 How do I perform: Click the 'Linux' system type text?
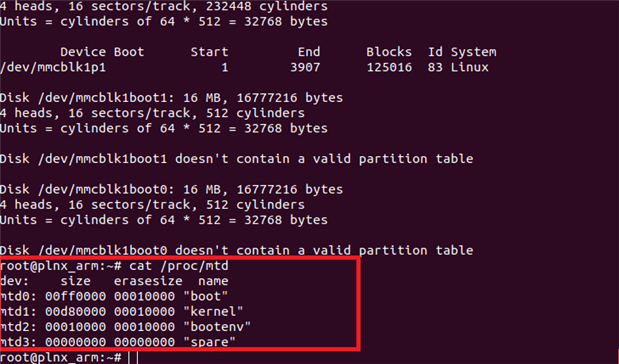tap(469, 67)
